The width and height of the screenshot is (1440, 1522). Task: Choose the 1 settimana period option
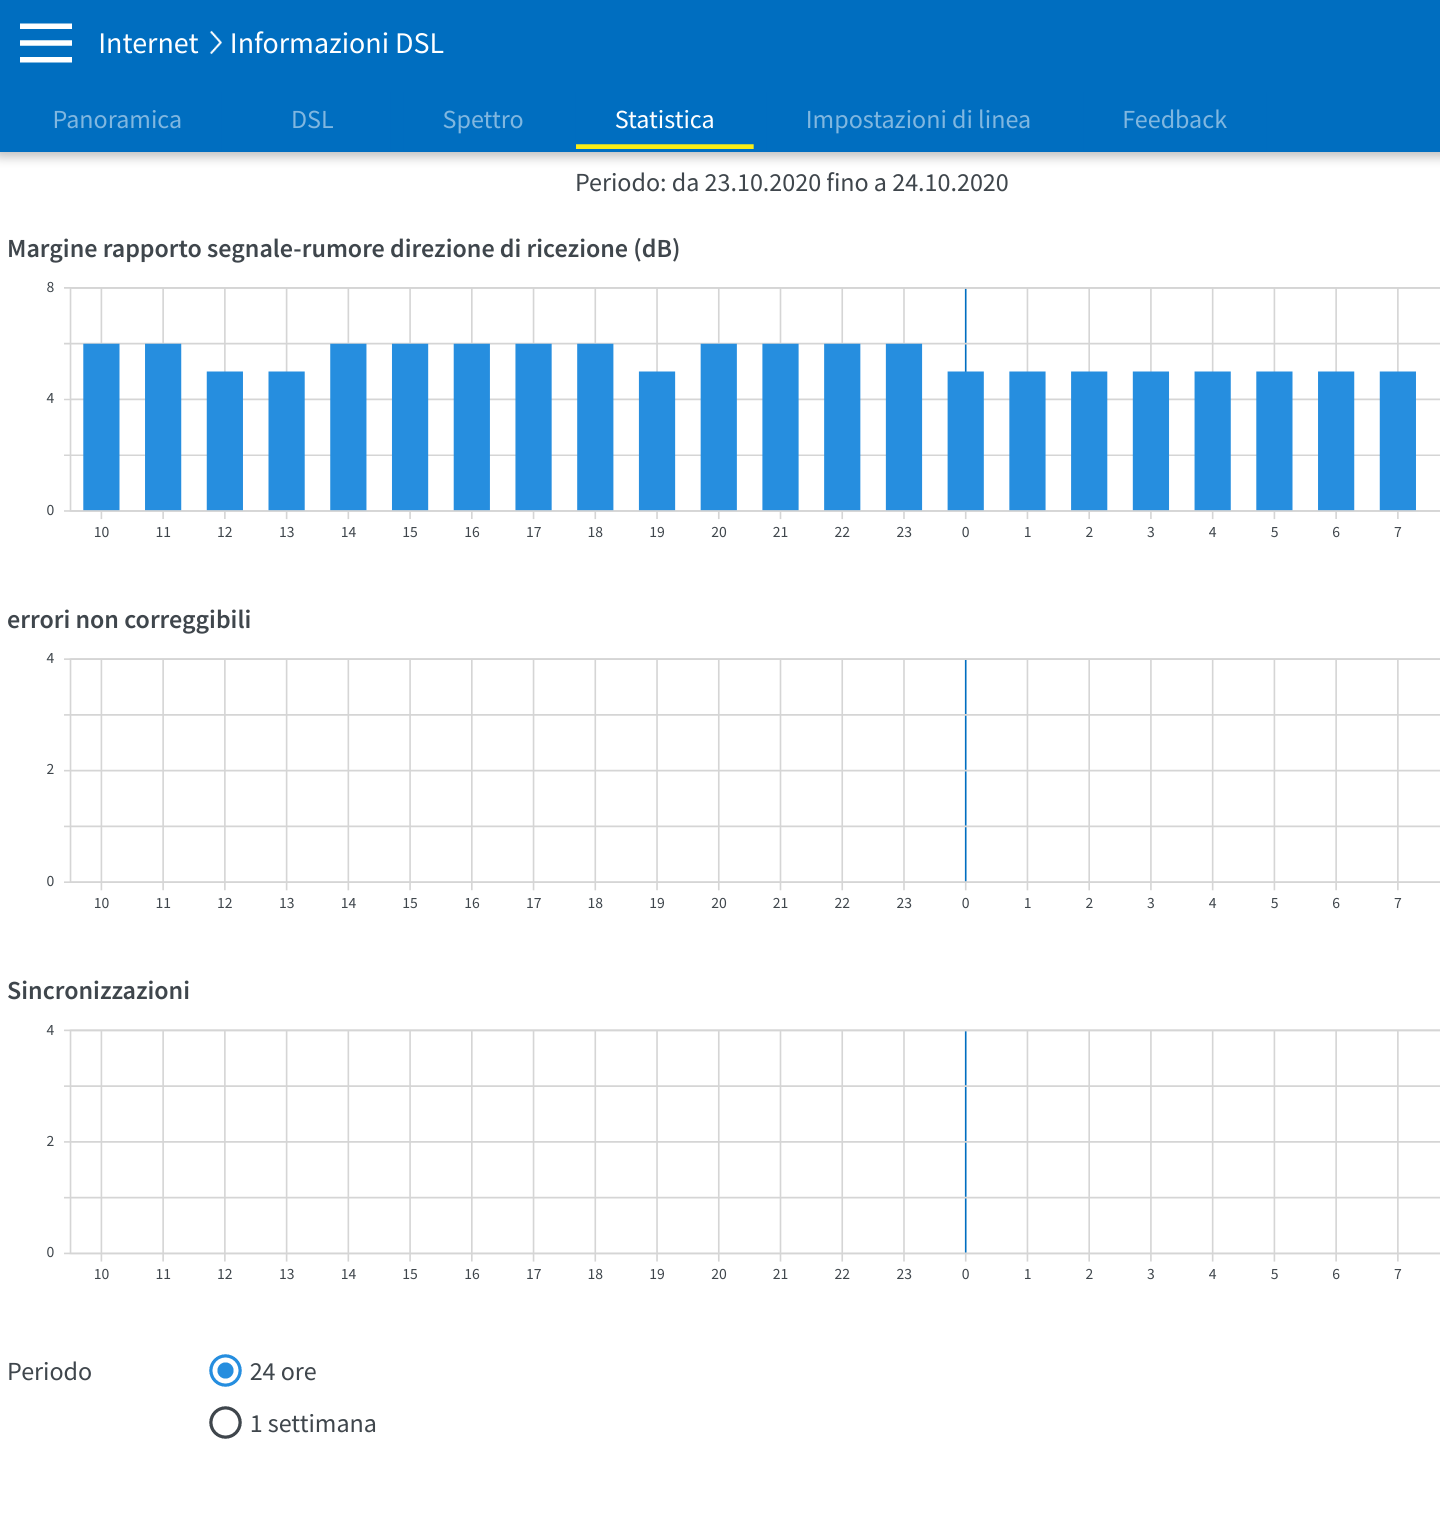point(226,1423)
